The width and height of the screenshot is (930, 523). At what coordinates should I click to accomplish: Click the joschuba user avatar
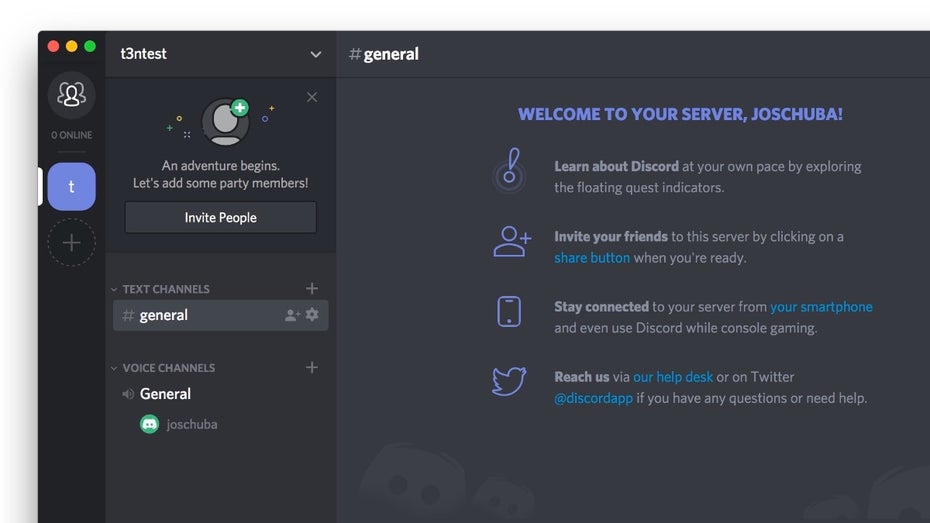click(149, 424)
